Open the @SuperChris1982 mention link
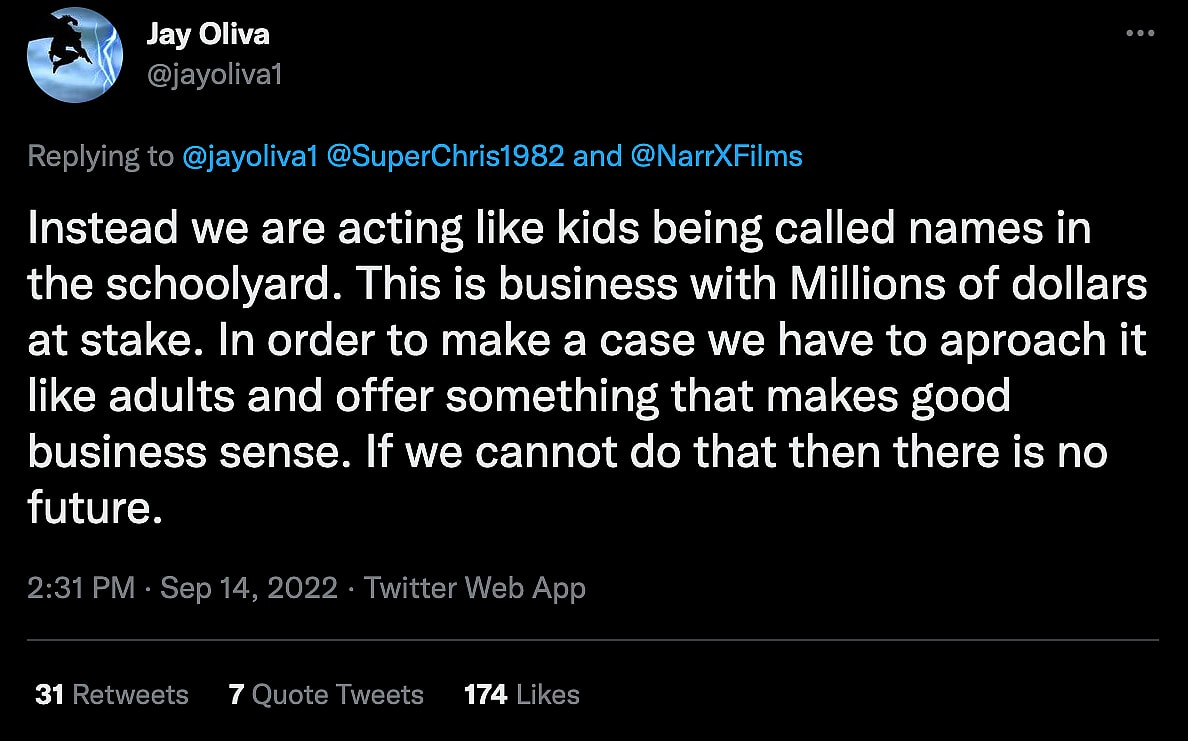Viewport: 1188px width, 741px height. (445, 156)
